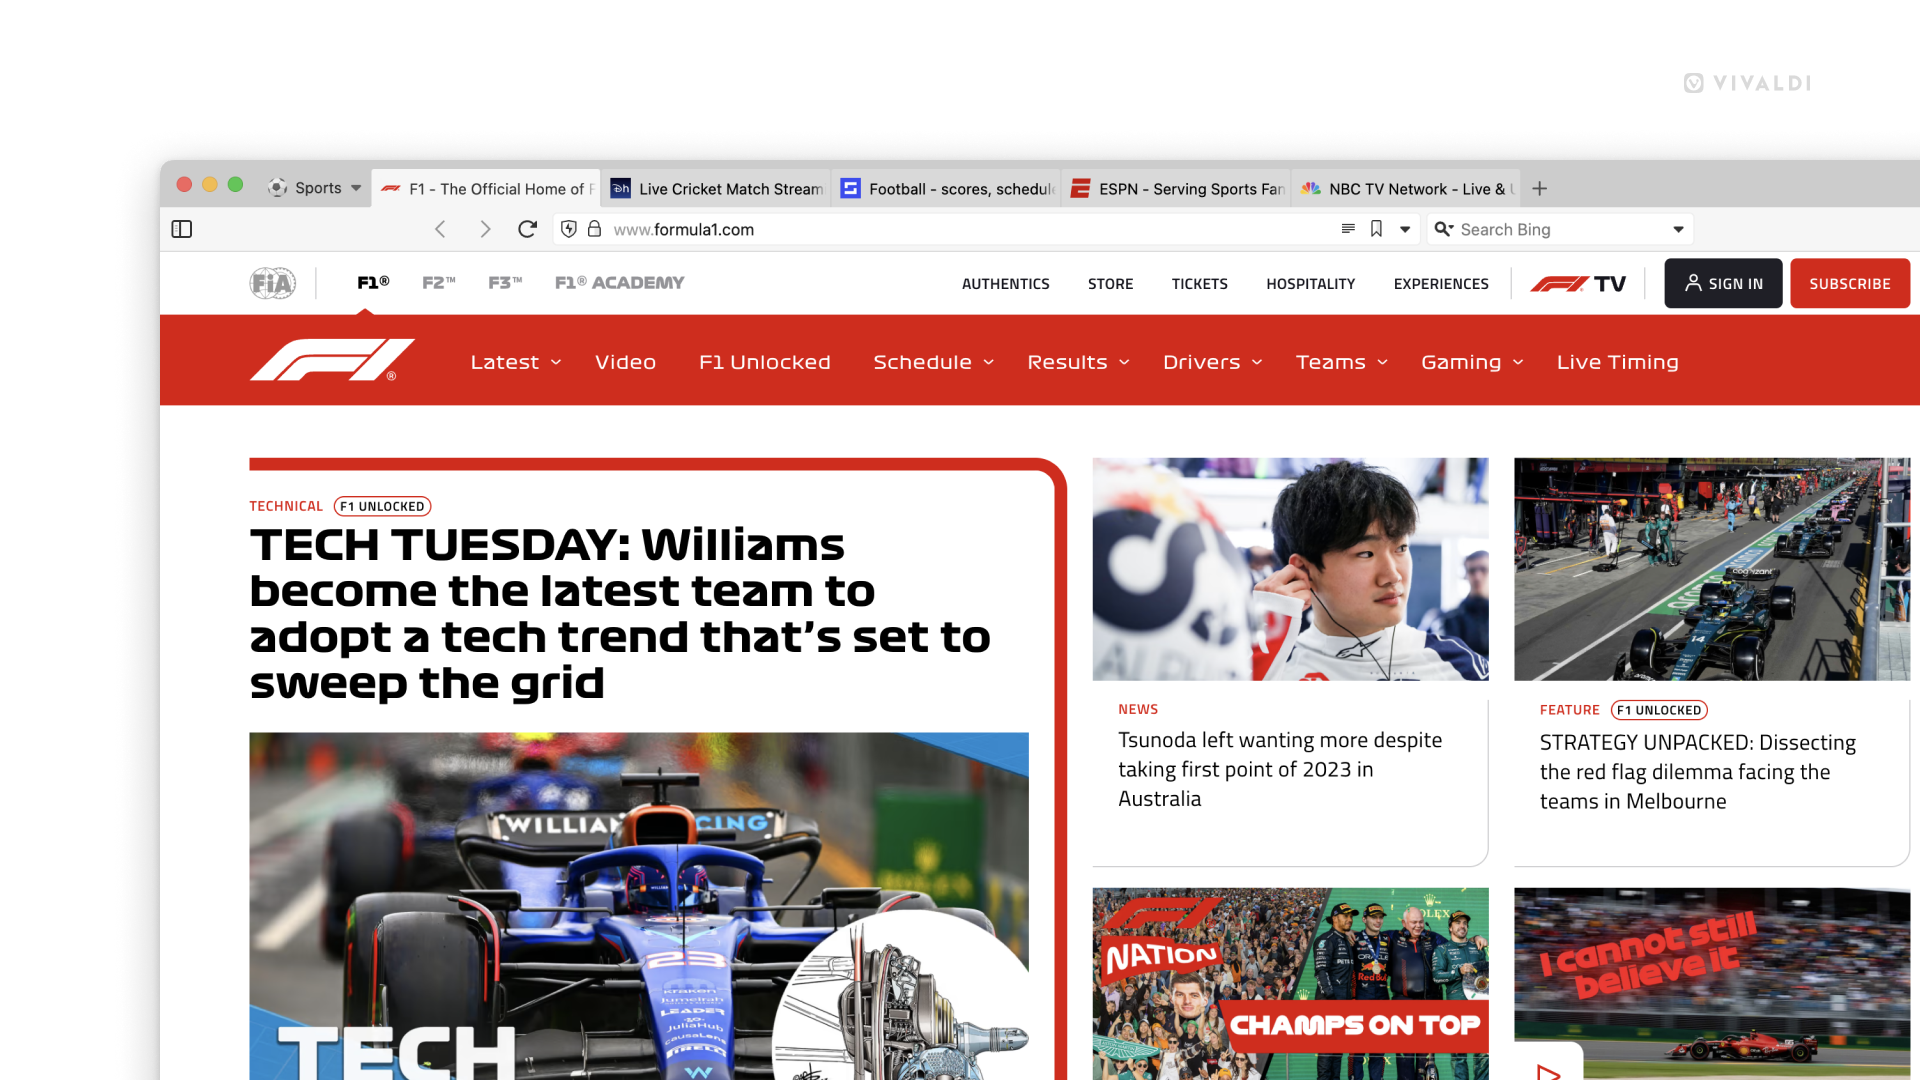
Task: Open the Hospitality link
Action: pyautogui.click(x=1310, y=284)
